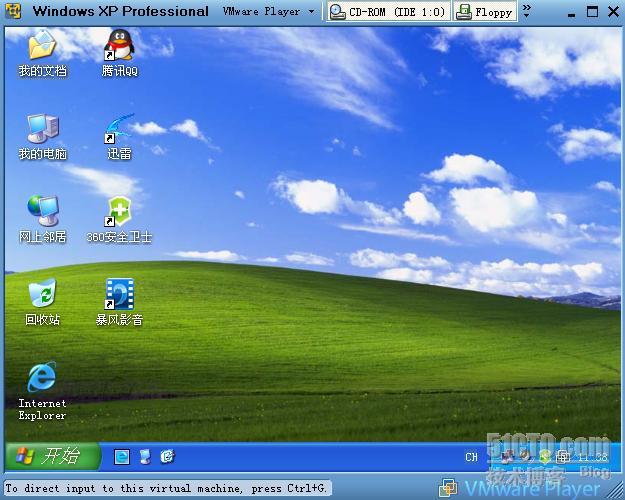Select the 网上邻居 network icon
The width and height of the screenshot is (625, 500).
tap(42, 219)
